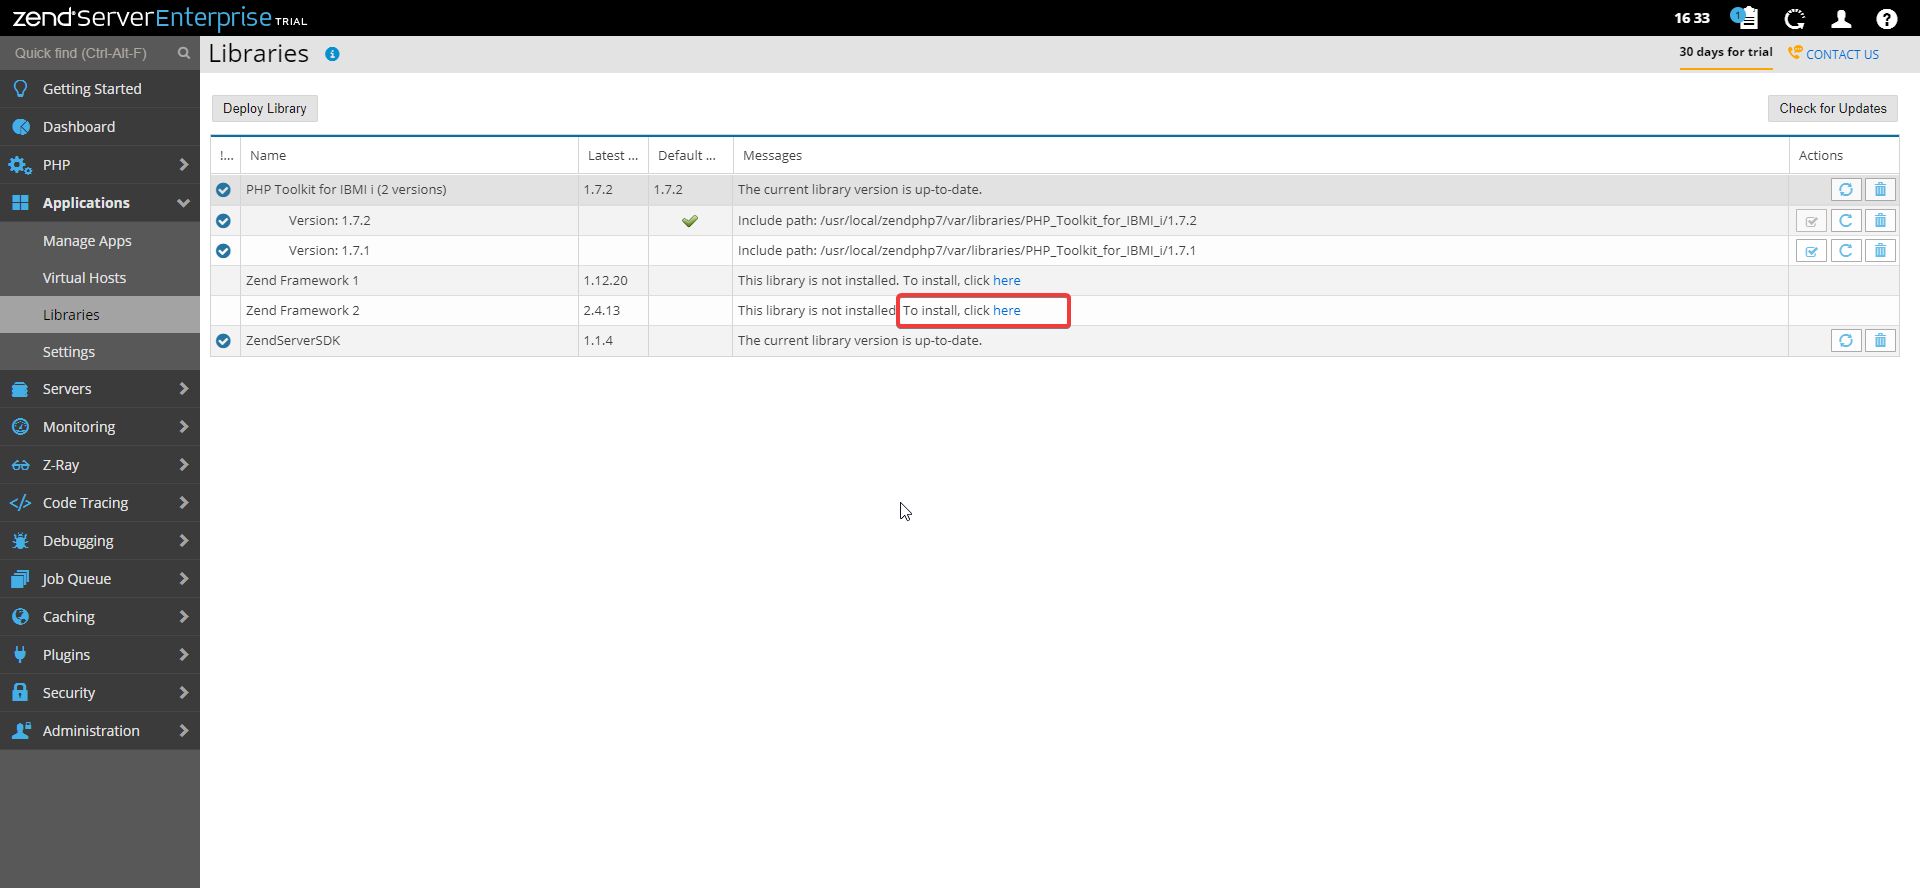Open the user account icon
Screen dimensions: 1920x888
[x=1841, y=18]
